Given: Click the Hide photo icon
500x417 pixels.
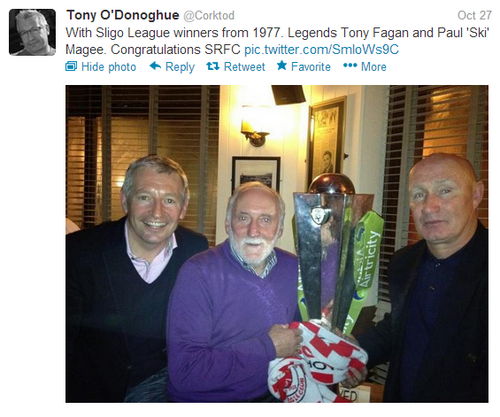Looking at the screenshot, I should [71, 66].
